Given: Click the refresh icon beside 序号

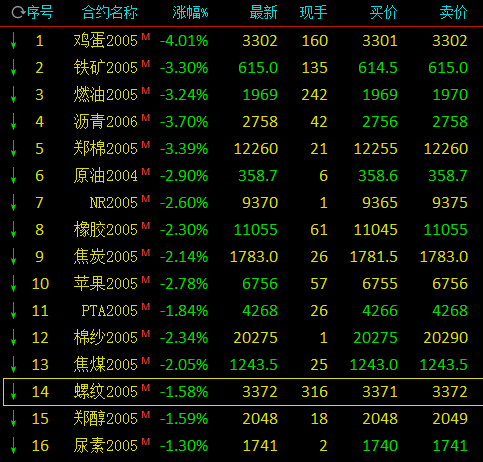Looking at the screenshot, I should click(x=18, y=13).
